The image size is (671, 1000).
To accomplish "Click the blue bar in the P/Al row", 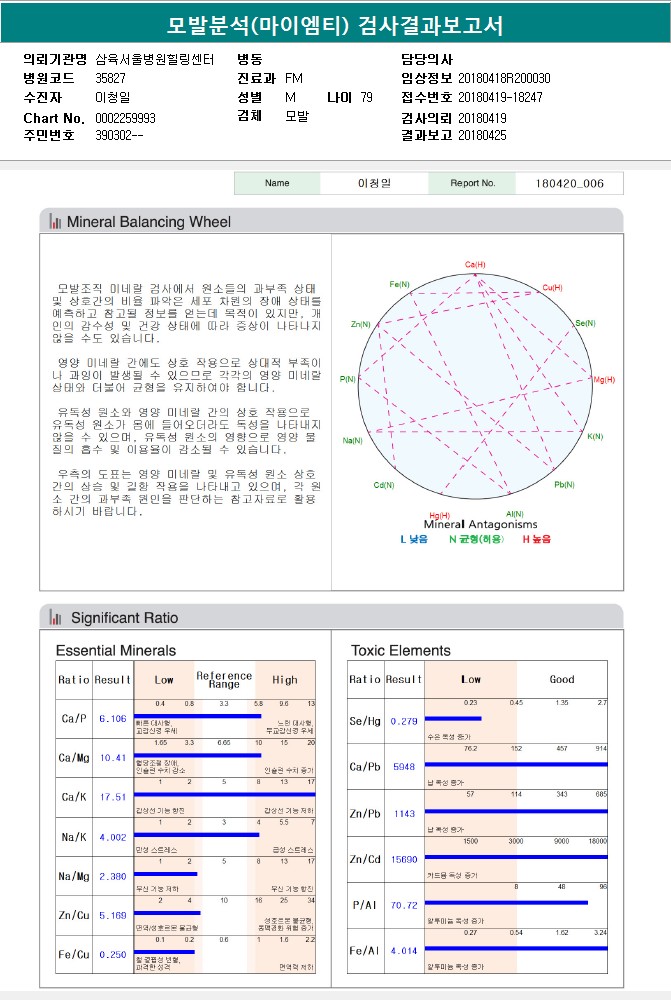I will [x=506, y=902].
